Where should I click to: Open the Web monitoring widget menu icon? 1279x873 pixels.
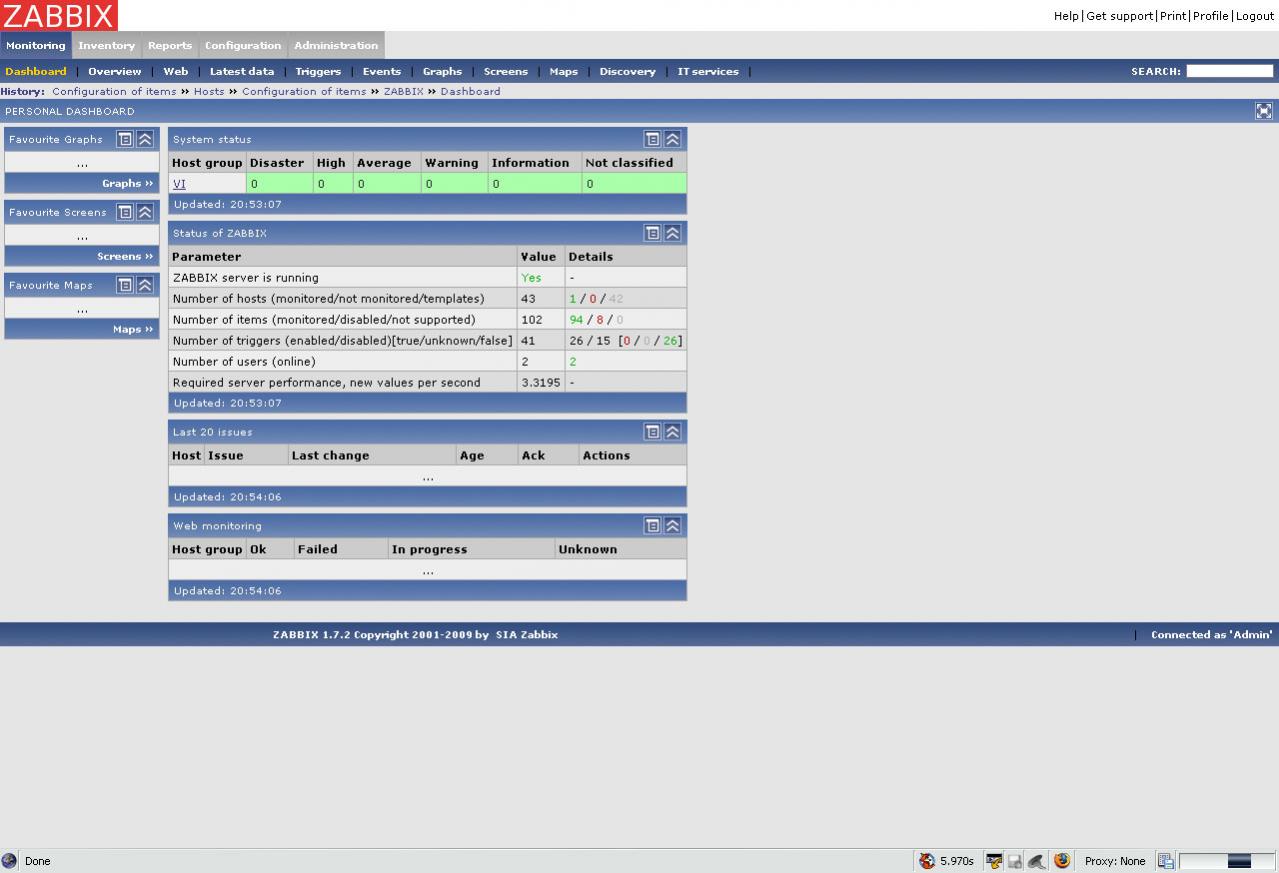652,526
